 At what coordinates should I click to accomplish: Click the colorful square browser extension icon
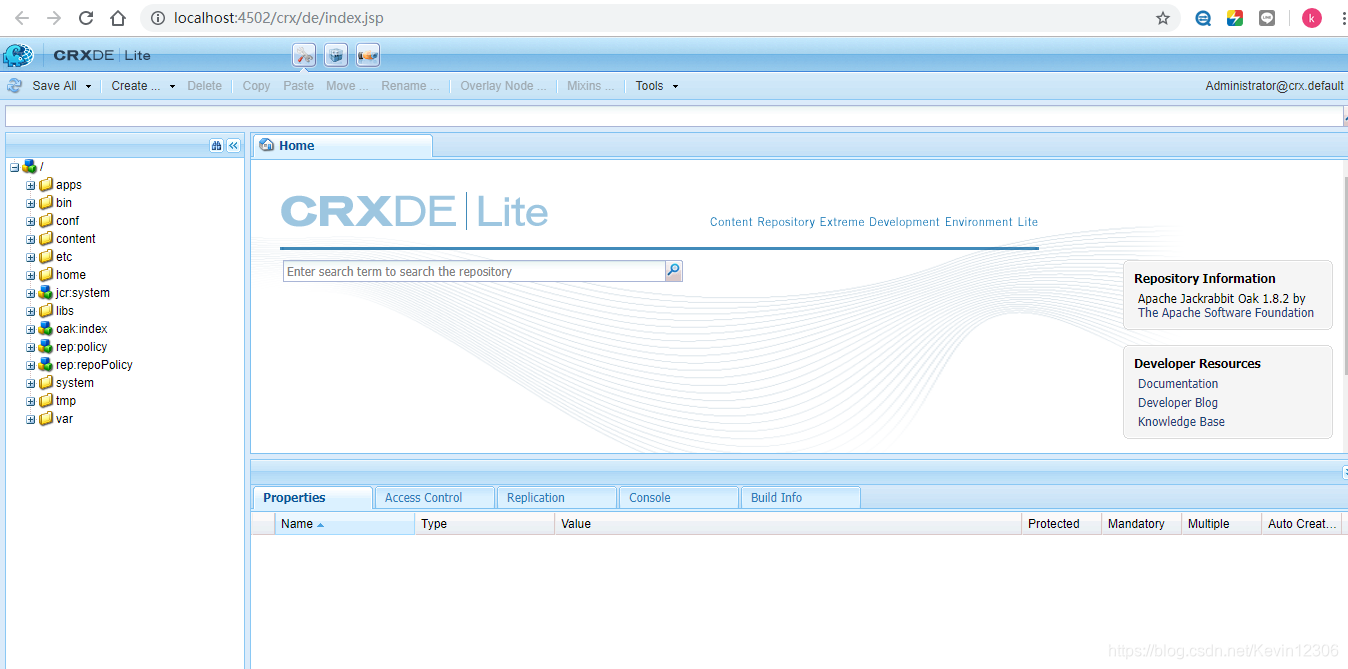pyautogui.click(x=1235, y=18)
